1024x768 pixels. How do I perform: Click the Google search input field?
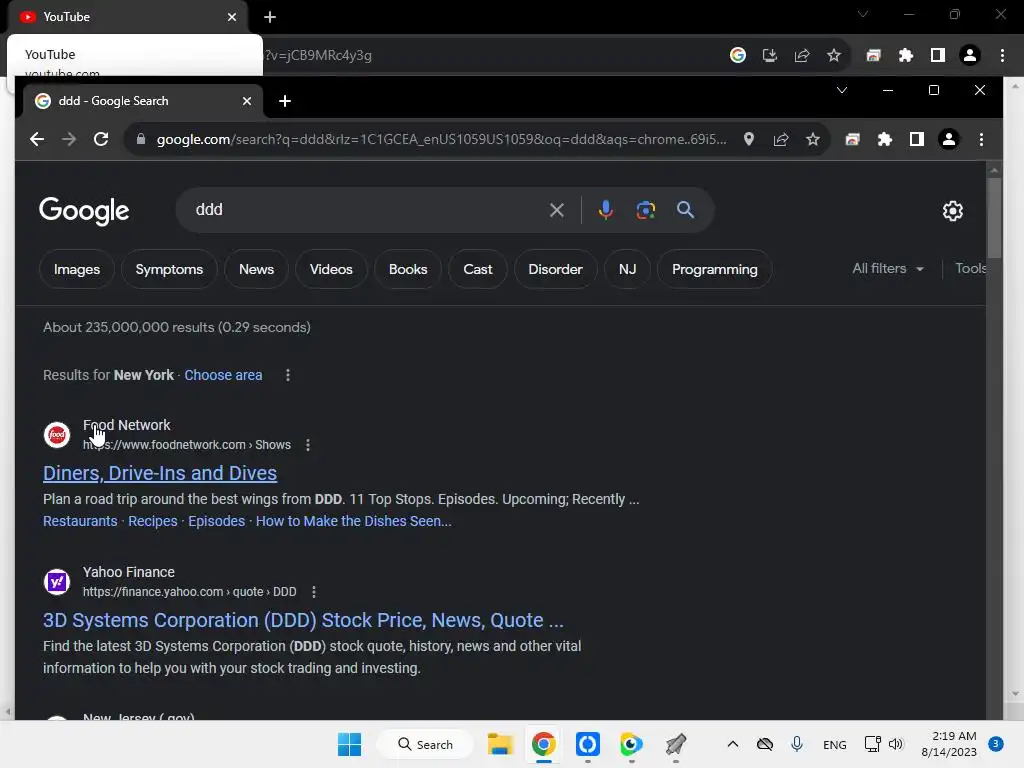point(366,210)
